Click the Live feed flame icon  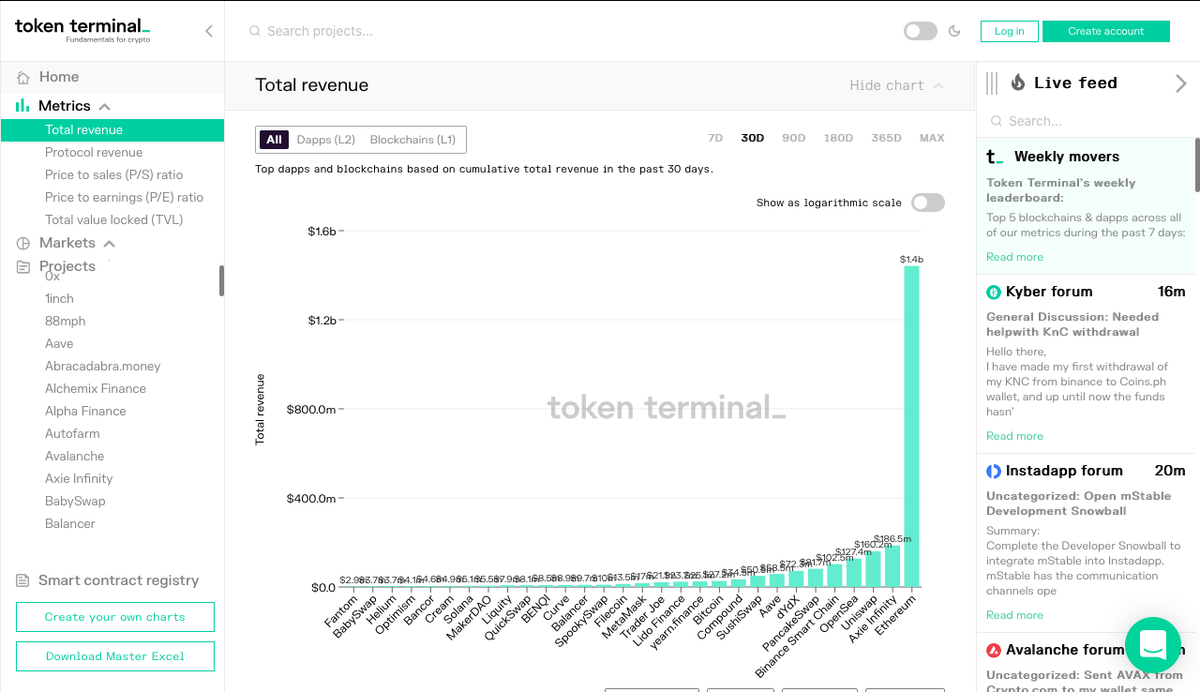[x=1018, y=83]
